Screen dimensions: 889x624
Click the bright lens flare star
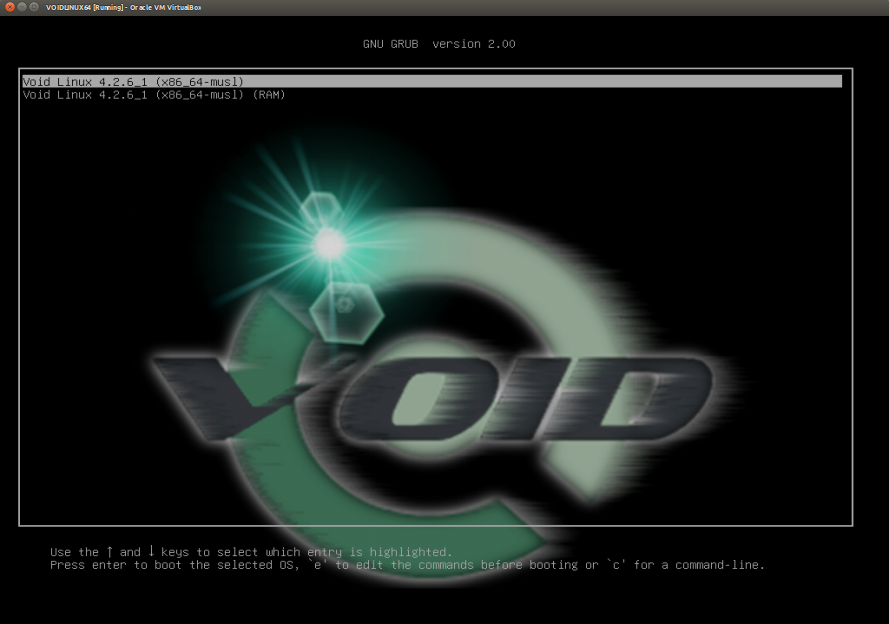329,242
